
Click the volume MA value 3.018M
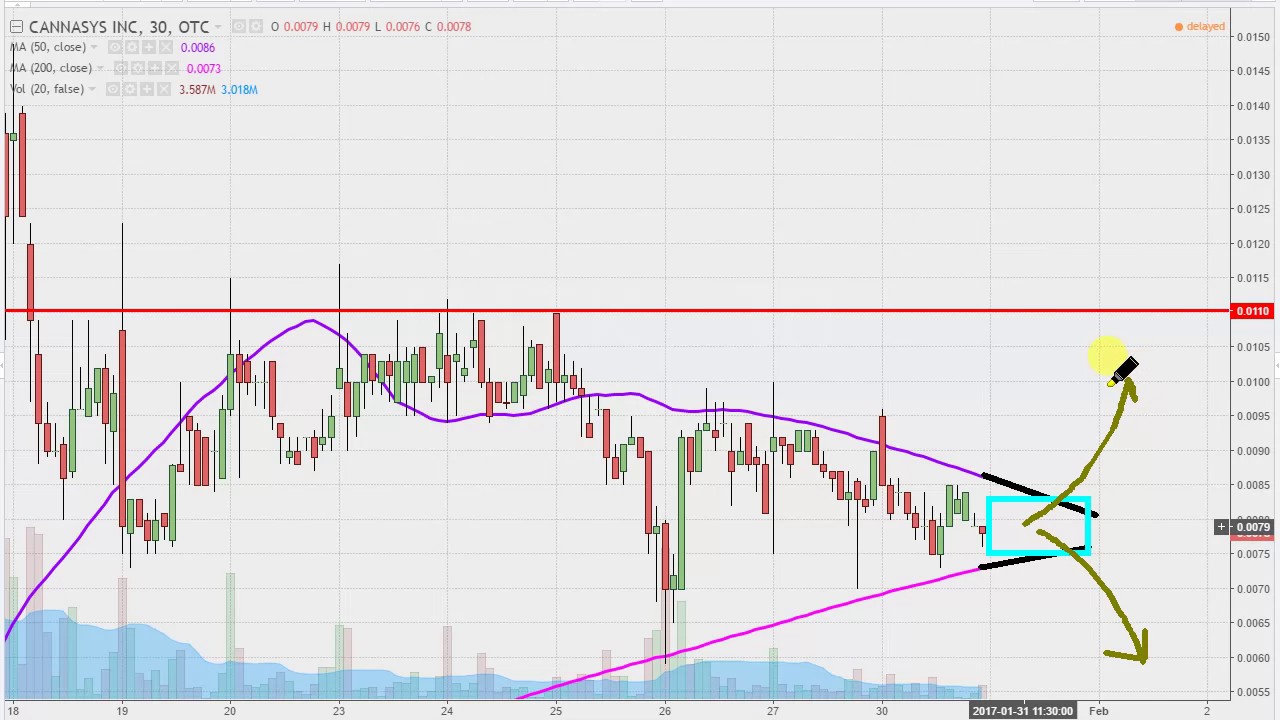coord(239,90)
